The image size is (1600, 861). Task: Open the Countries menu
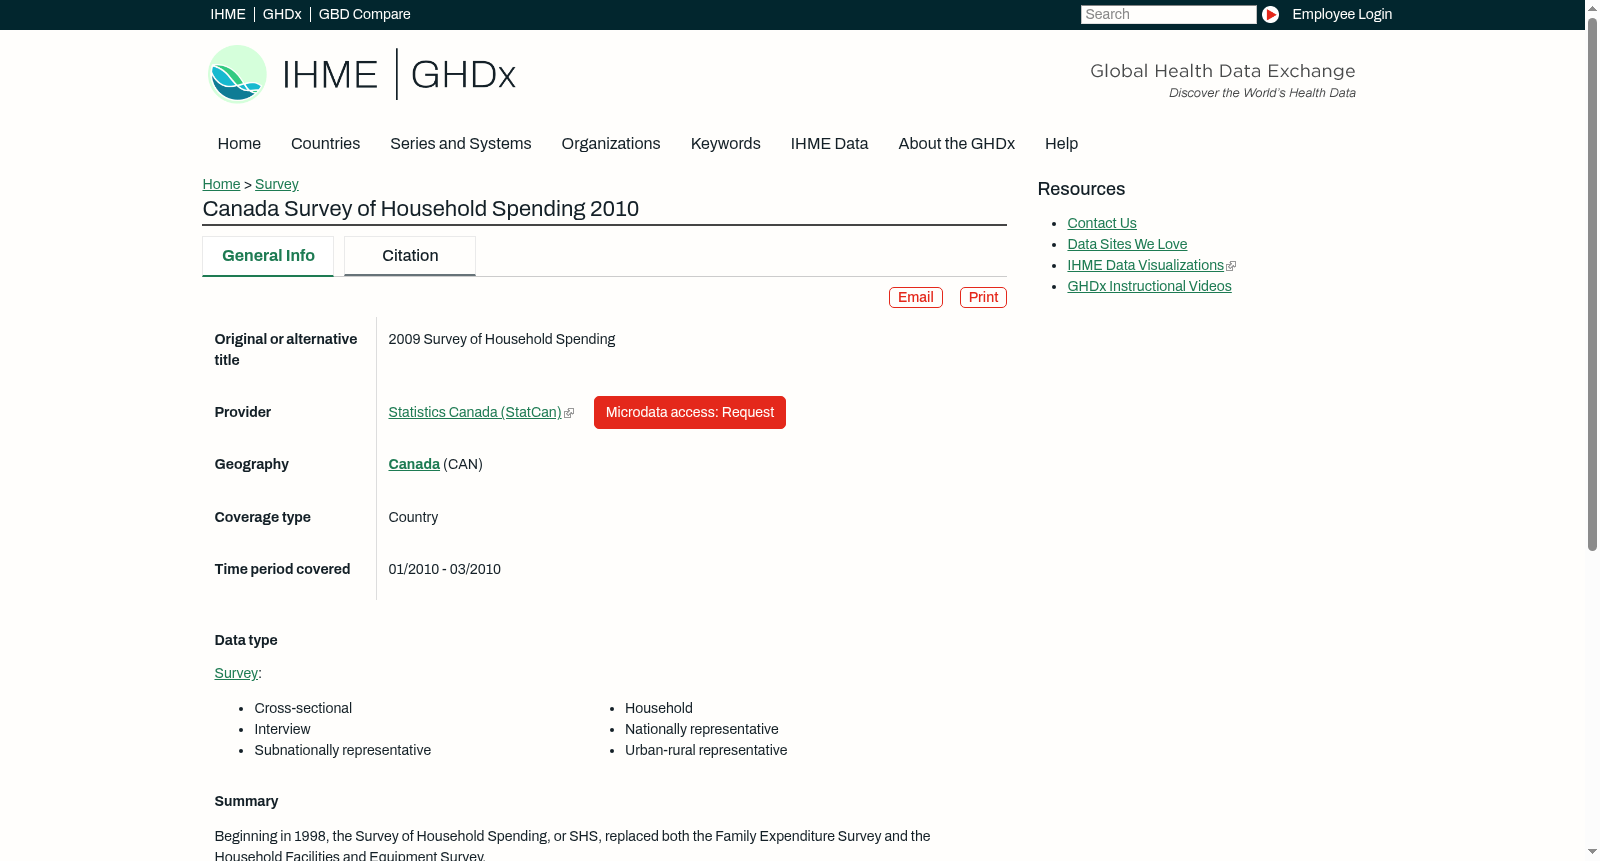click(325, 144)
